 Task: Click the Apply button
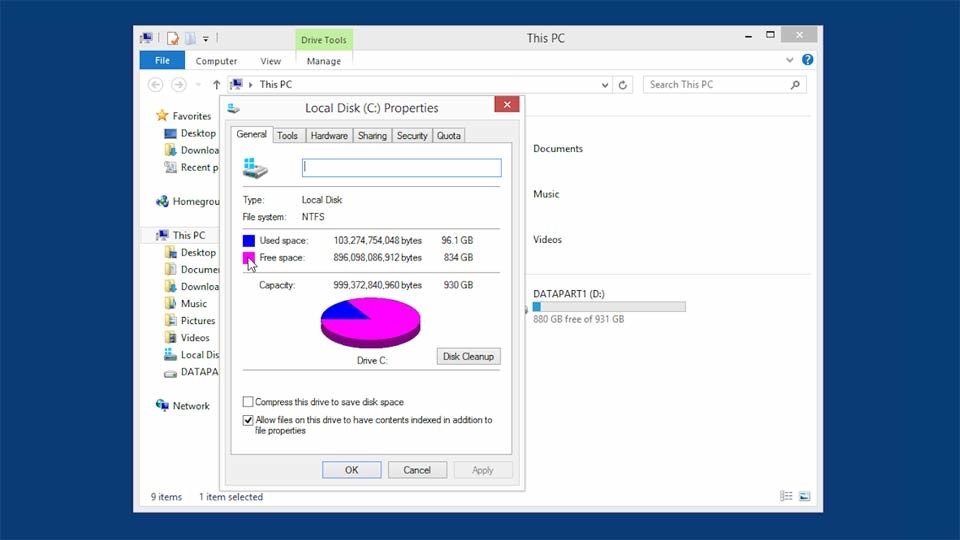click(482, 470)
